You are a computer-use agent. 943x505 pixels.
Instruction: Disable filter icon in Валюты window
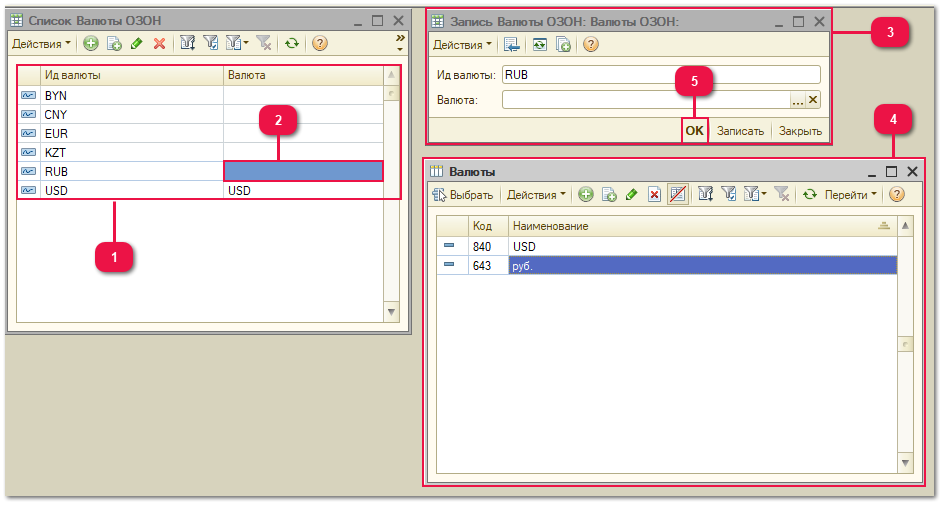coord(781,194)
